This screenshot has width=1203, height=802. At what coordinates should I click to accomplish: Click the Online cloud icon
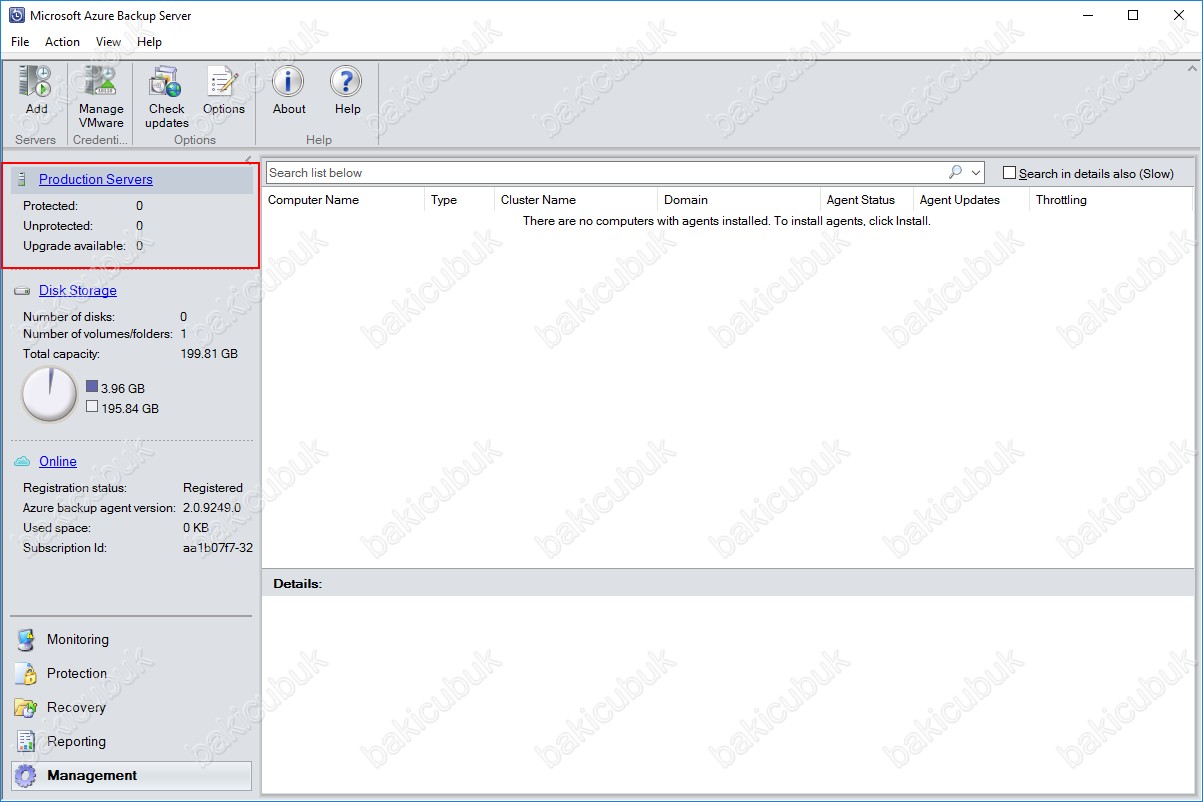coord(22,461)
